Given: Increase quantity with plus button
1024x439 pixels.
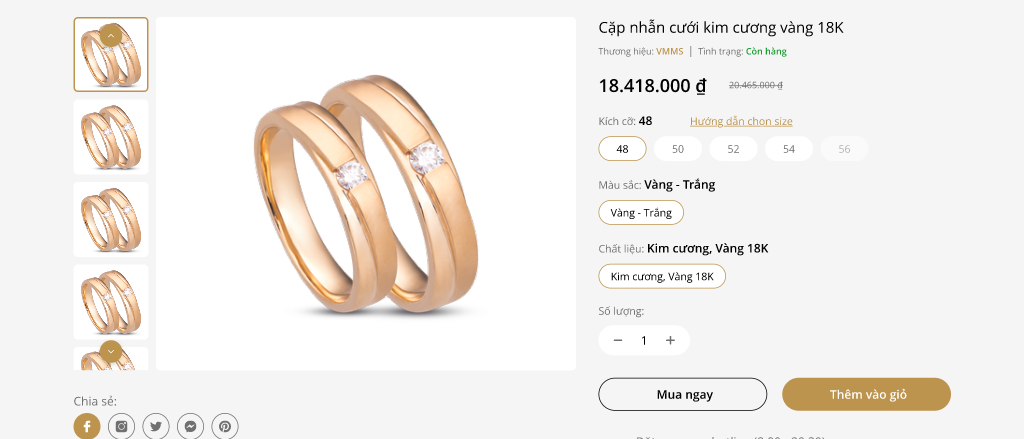Looking at the screenshot, I should 670,340.
